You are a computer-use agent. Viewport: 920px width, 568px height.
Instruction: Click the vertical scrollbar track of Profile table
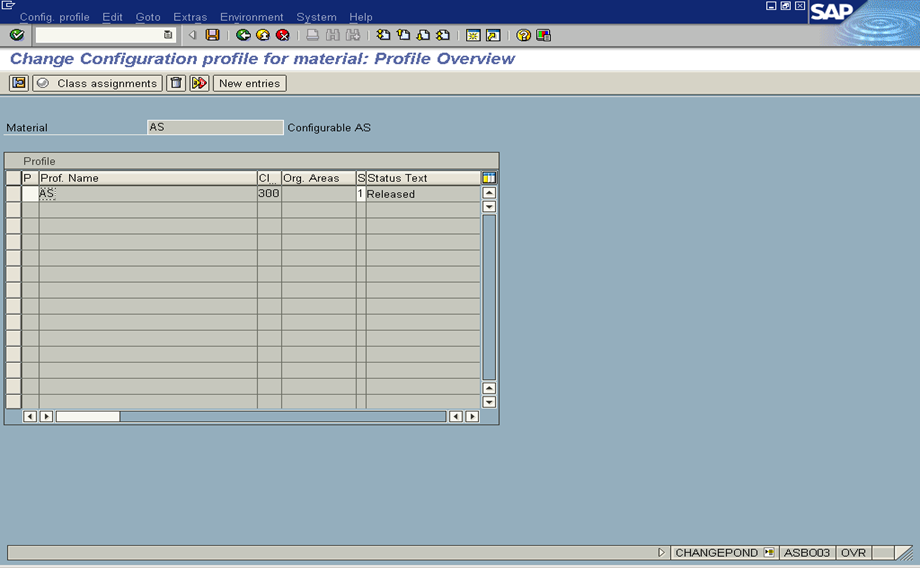point(489,297)
